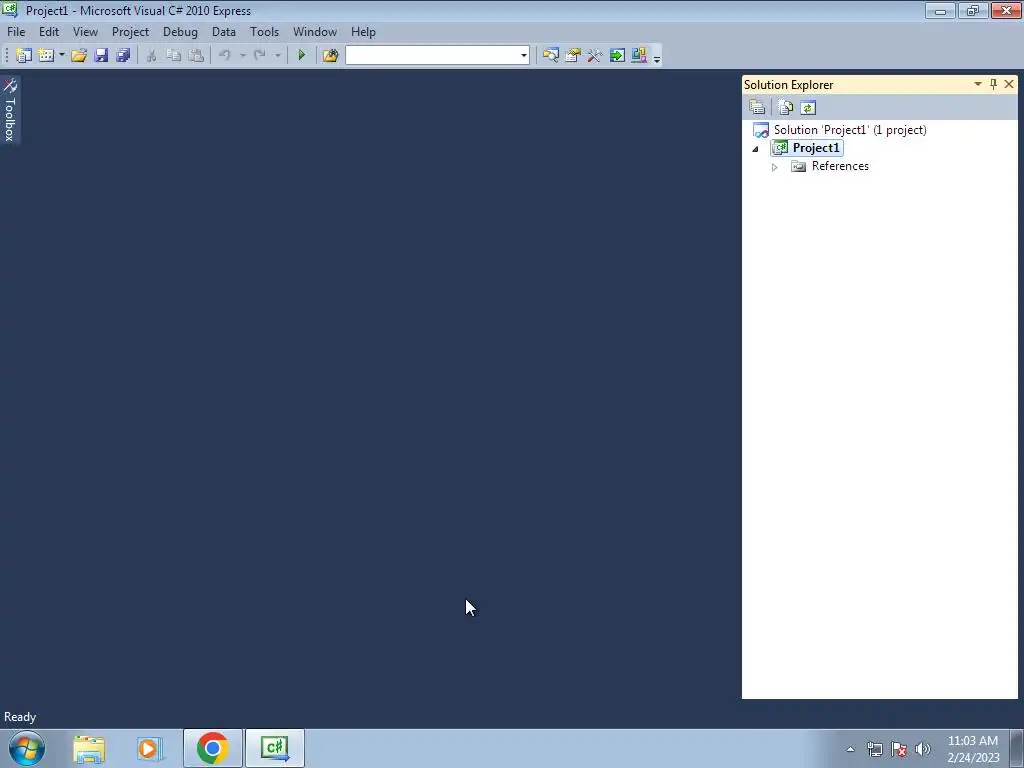Click the Add New Item toolbar icon
This screenshot has width=1024, height=768.
point(46,56)
